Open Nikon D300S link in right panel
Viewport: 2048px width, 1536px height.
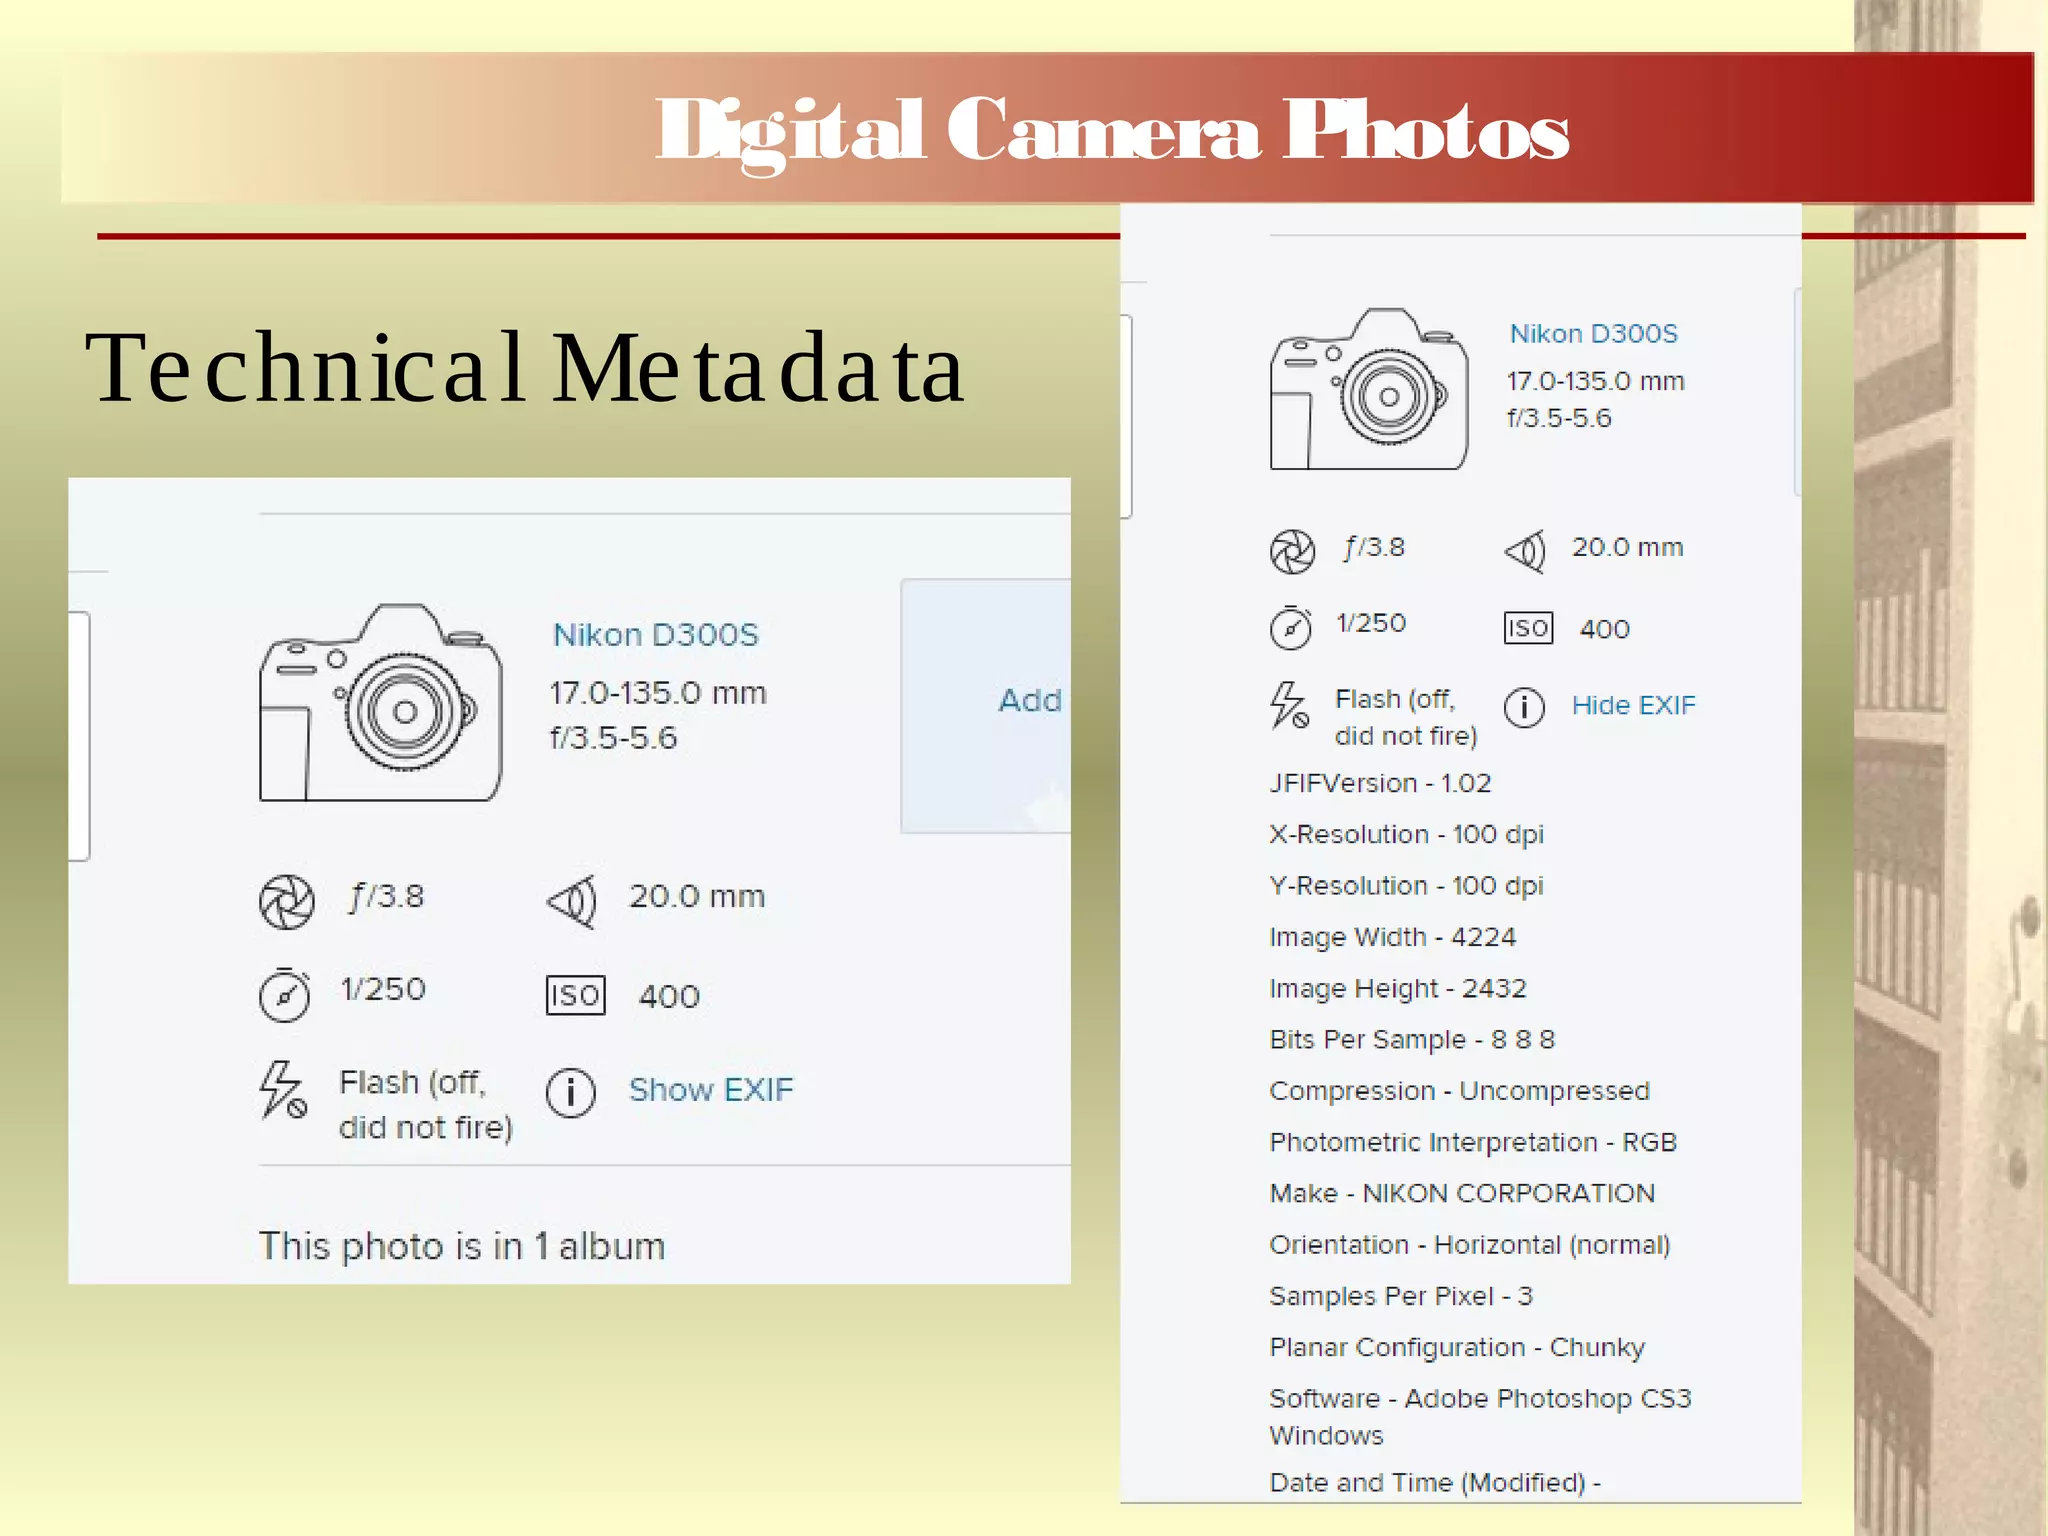(x=1593, y=333)
